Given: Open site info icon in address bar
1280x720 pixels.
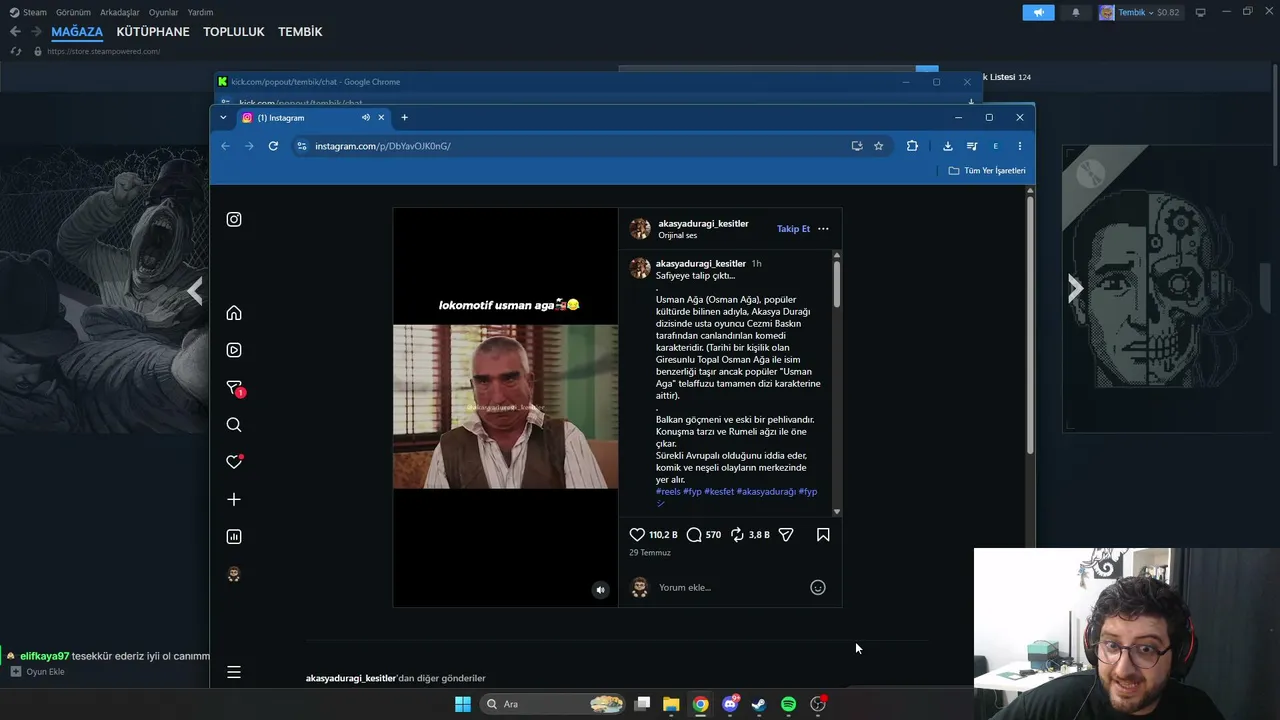Looking at the screenshot, I should tap(301, 146).
